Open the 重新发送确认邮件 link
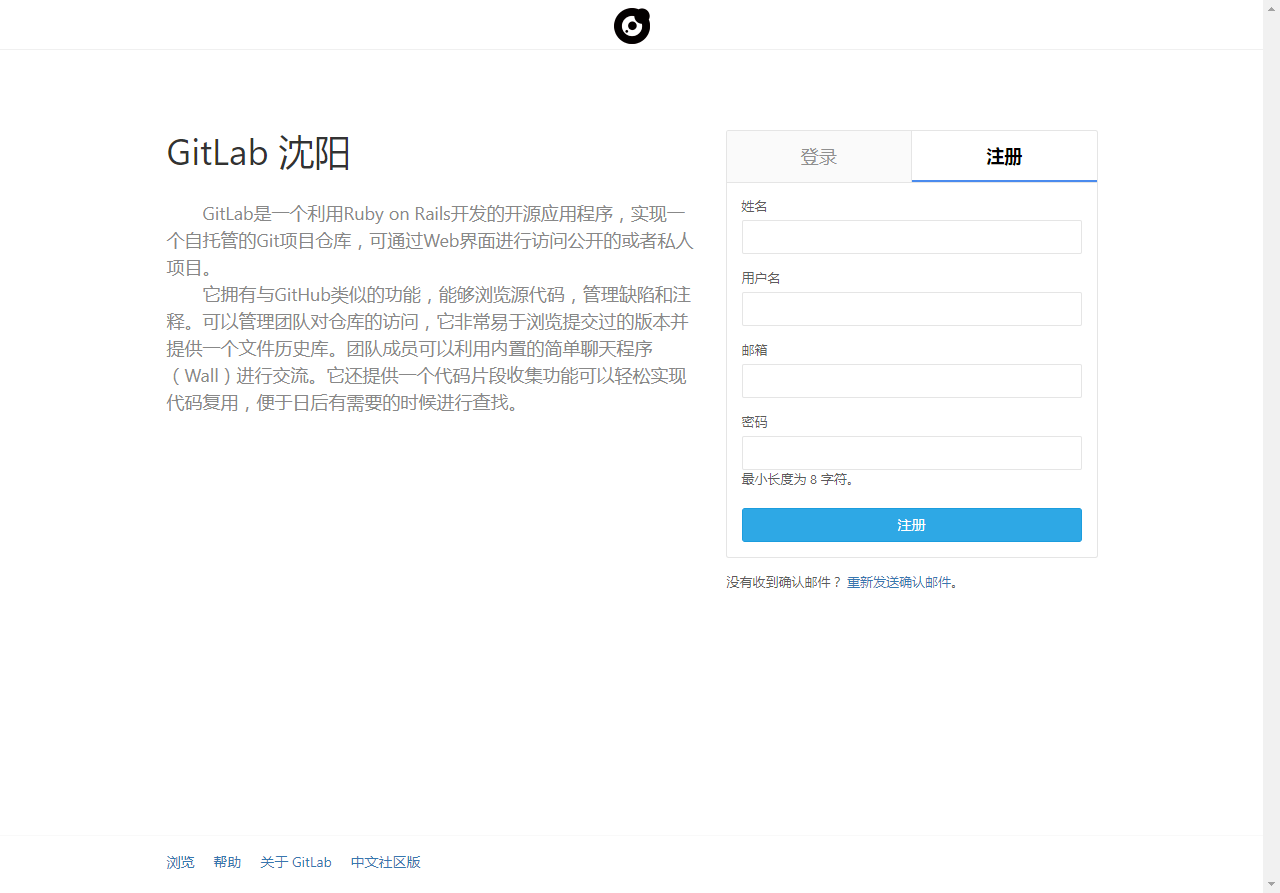Screen dimensions: 1280x893 coord(899,582)
